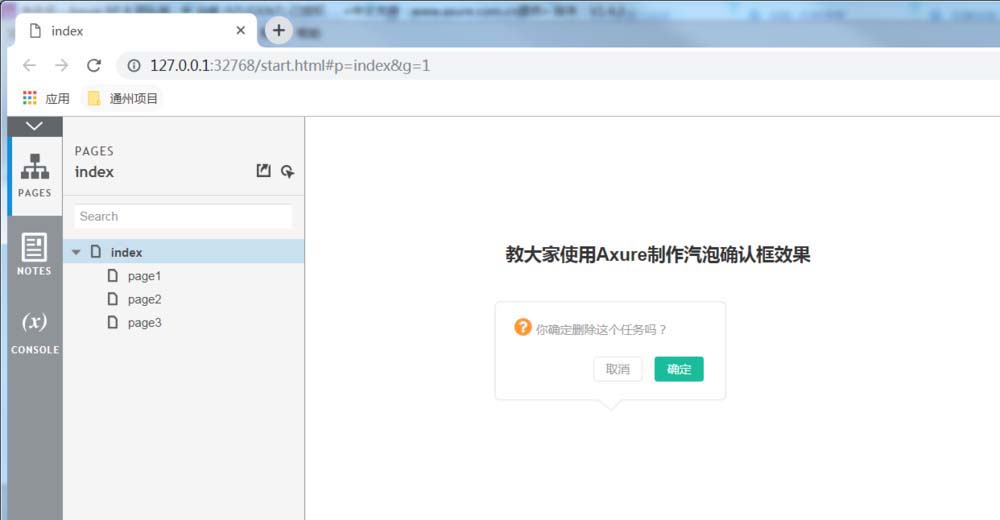Click the orange question mark icon
The width and height of the screenshot is (1000, 520).
[522, 327]
